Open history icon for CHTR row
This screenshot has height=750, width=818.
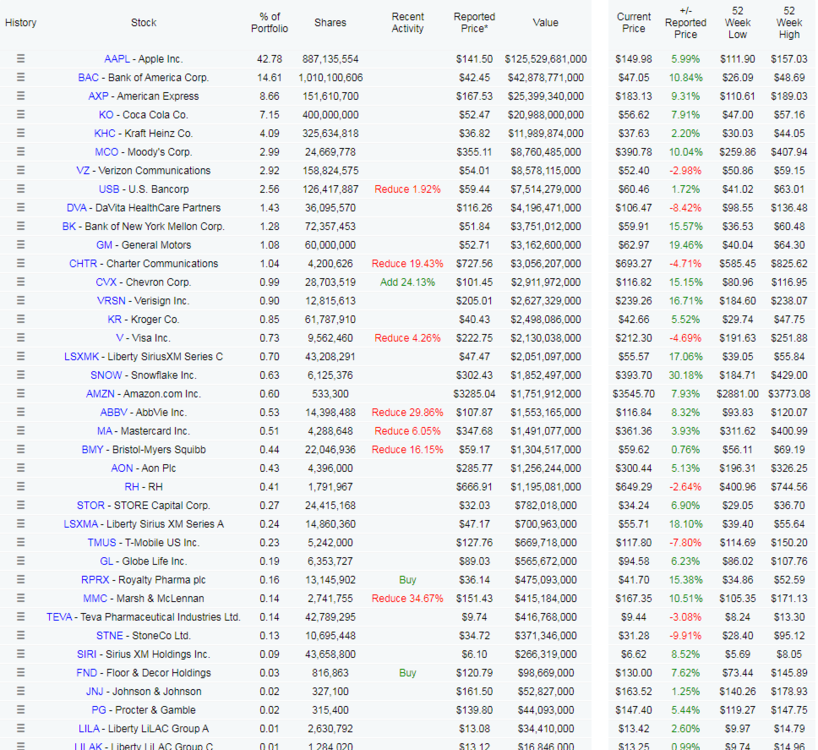coord(21,263)
